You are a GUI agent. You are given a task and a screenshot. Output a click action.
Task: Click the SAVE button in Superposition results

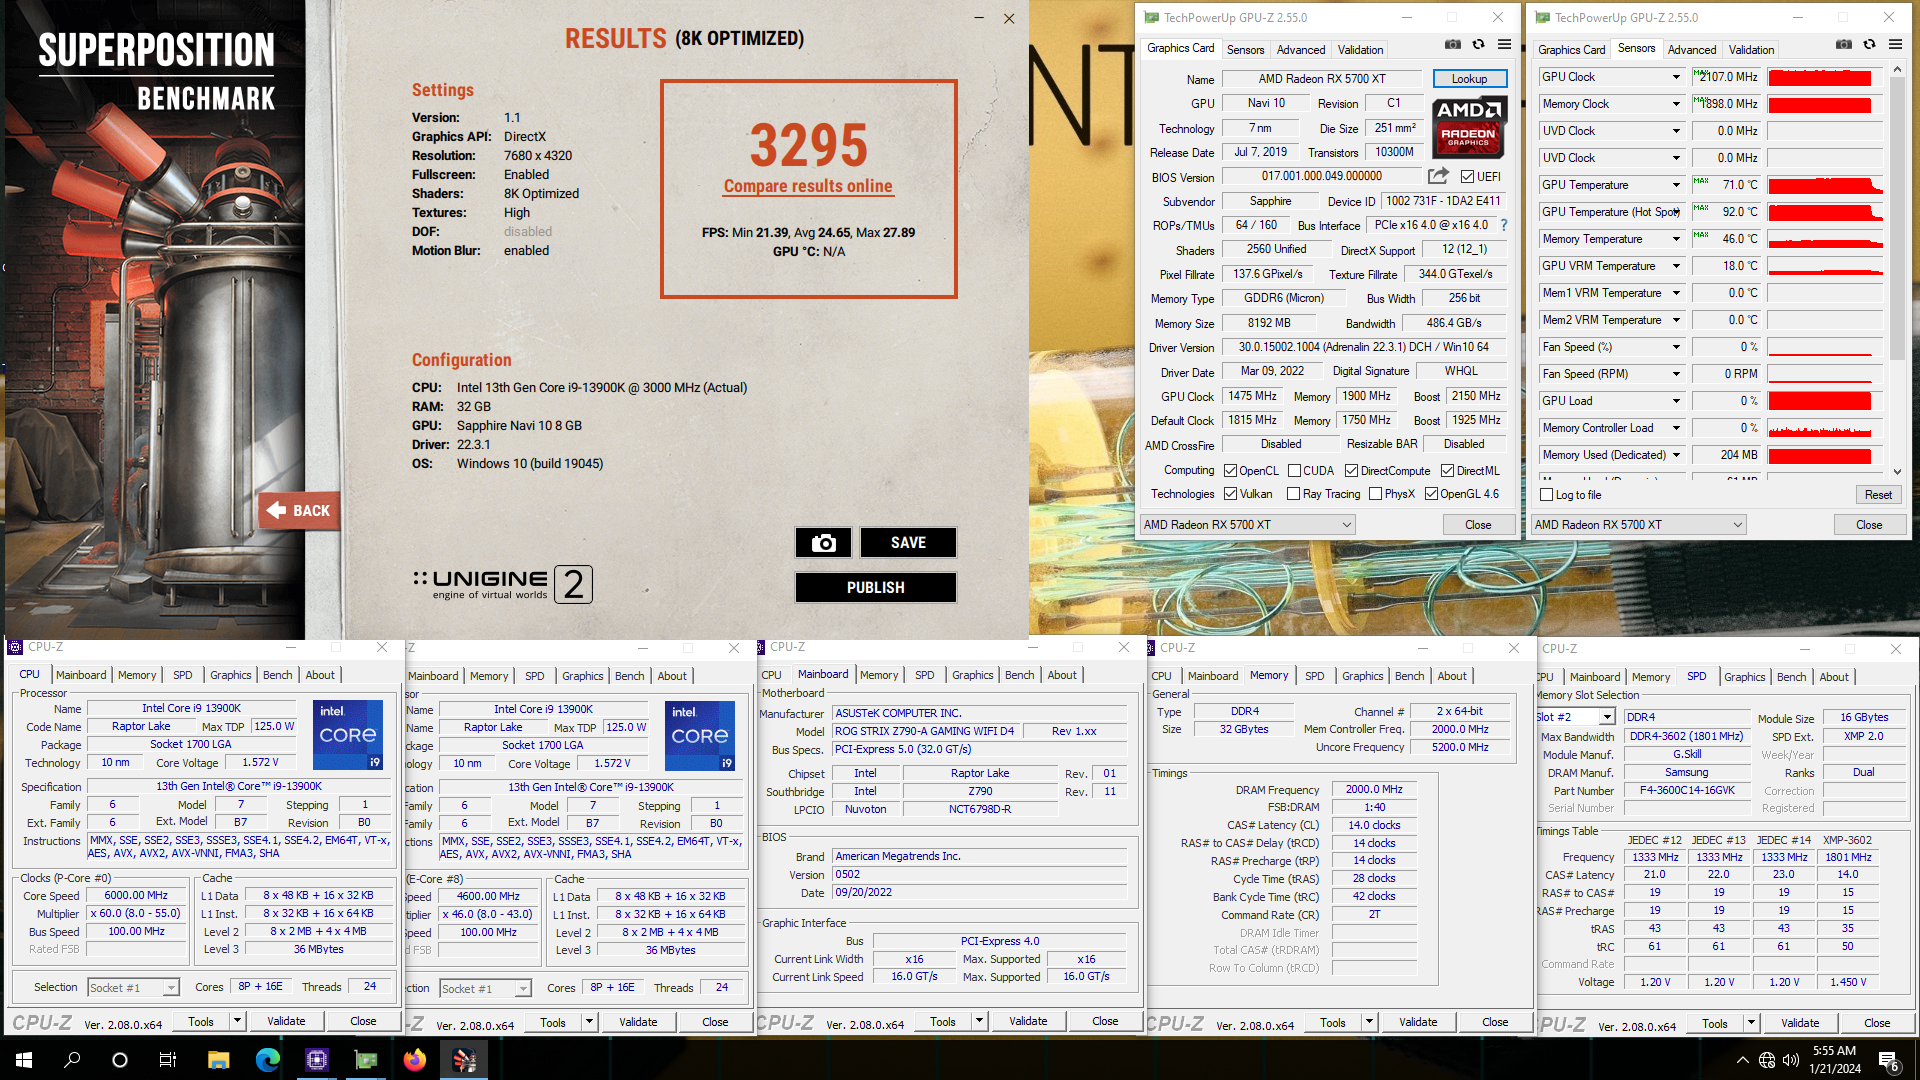point(908,543)
